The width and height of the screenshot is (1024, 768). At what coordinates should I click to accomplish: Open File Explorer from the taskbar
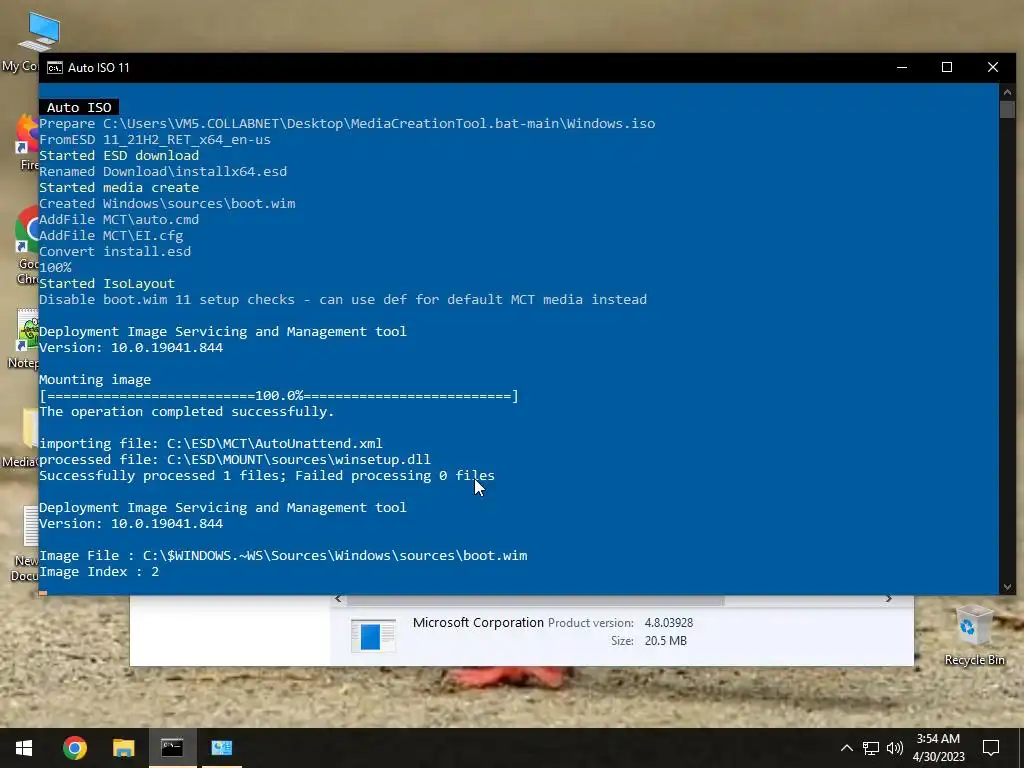[123, 747]
